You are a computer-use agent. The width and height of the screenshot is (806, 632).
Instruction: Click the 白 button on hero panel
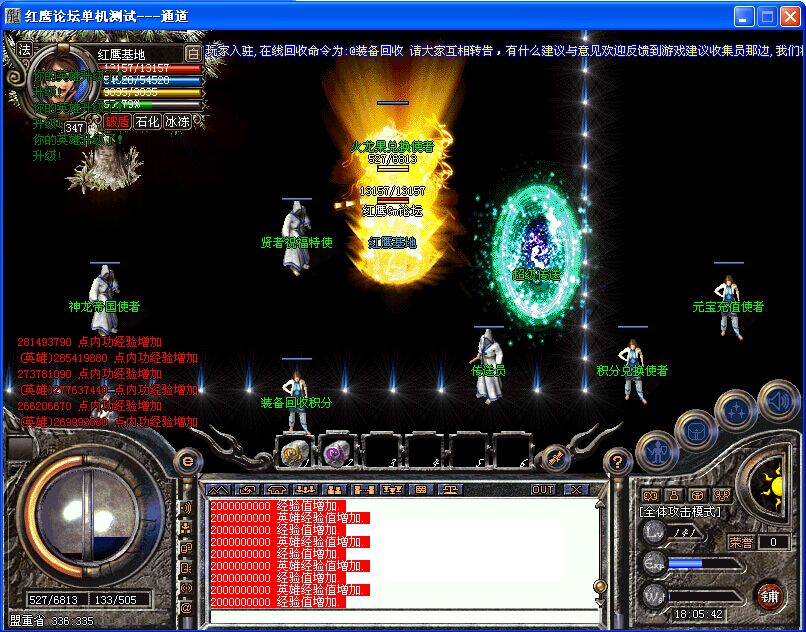[193, 54]
